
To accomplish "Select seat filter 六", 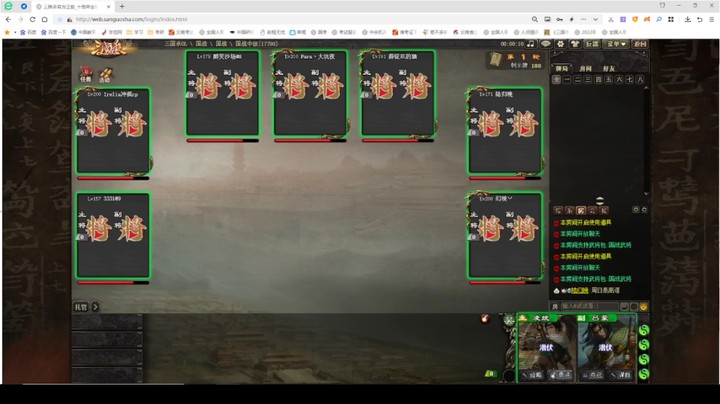I will point(619,79).
